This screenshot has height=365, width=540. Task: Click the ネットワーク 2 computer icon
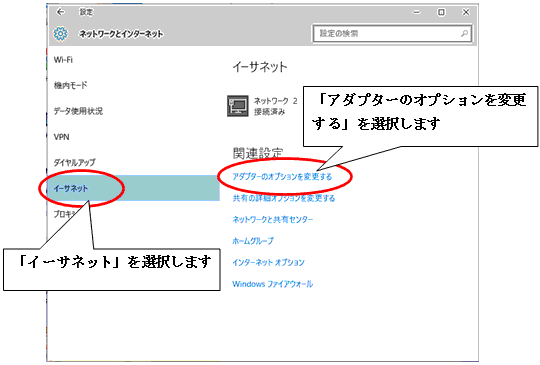pyautogui.click(x=238, y=106)
